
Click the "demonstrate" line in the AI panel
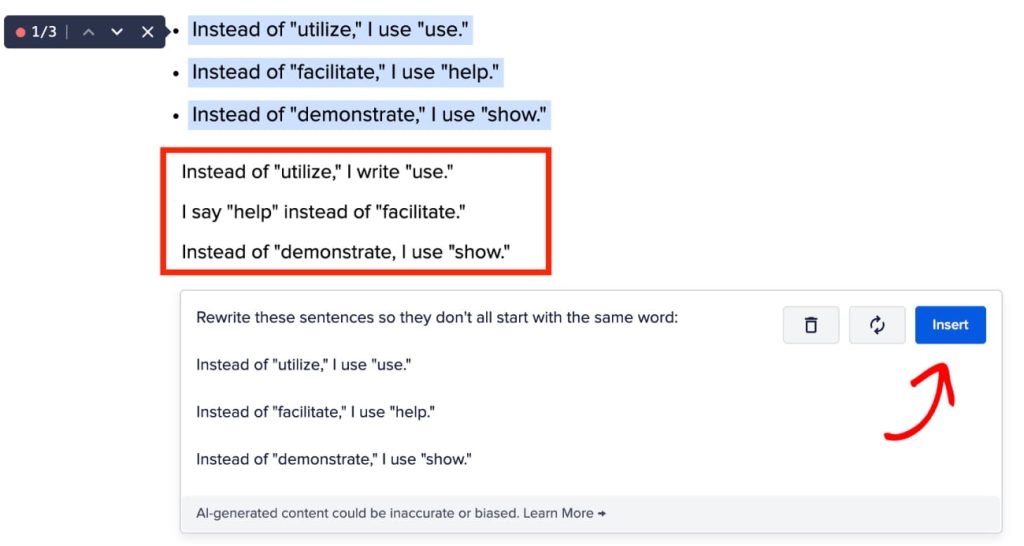[333, 459]
